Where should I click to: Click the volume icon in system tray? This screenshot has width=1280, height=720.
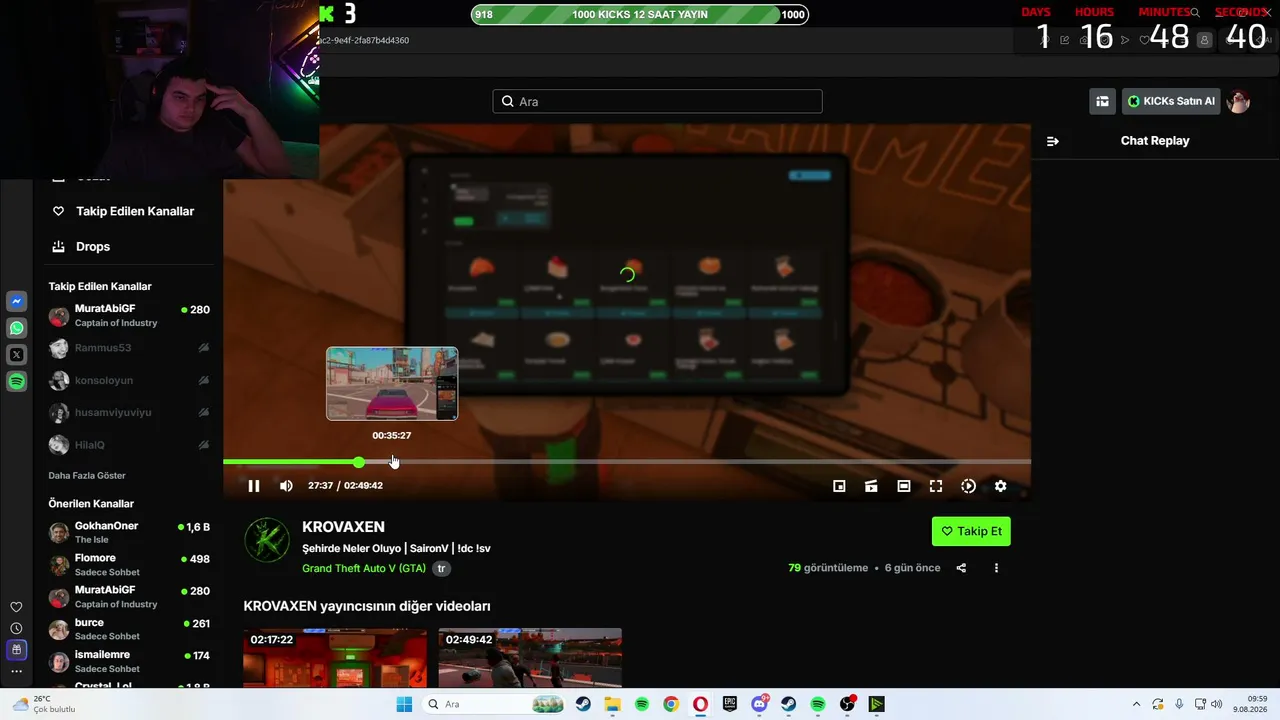click(1216, 704)
